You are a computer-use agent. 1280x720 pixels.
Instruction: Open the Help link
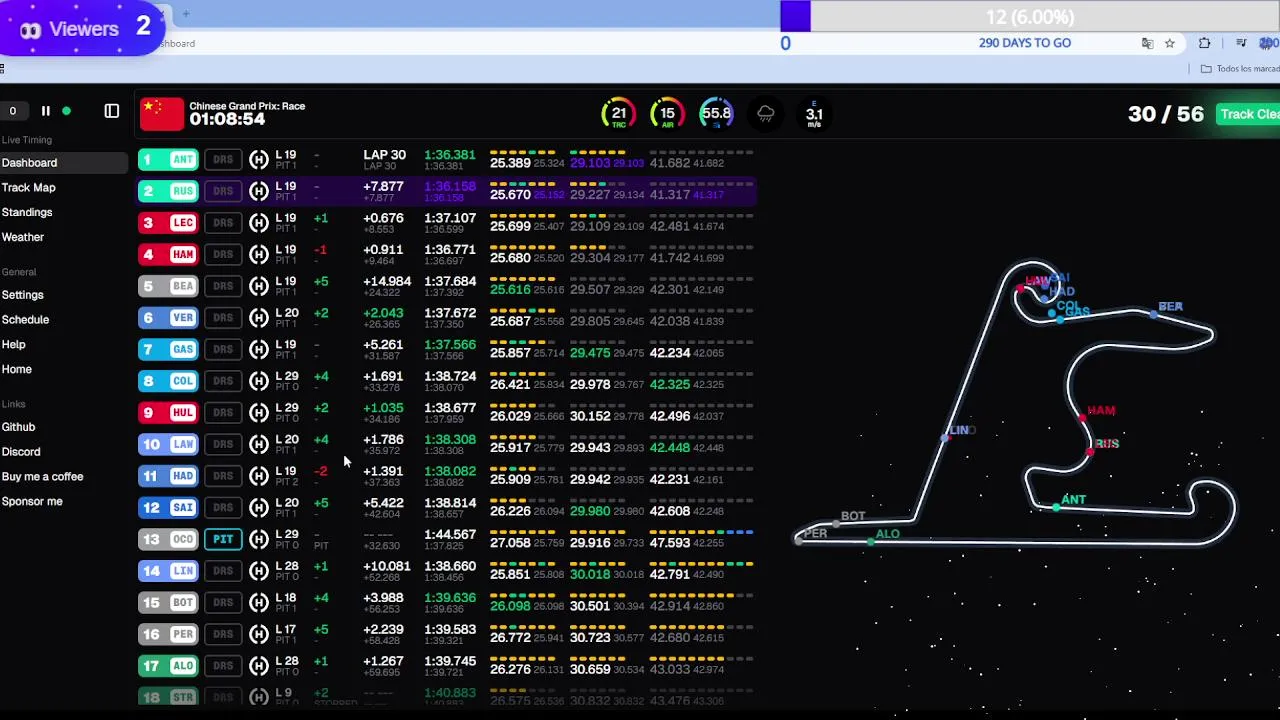(x=13, y=345)
